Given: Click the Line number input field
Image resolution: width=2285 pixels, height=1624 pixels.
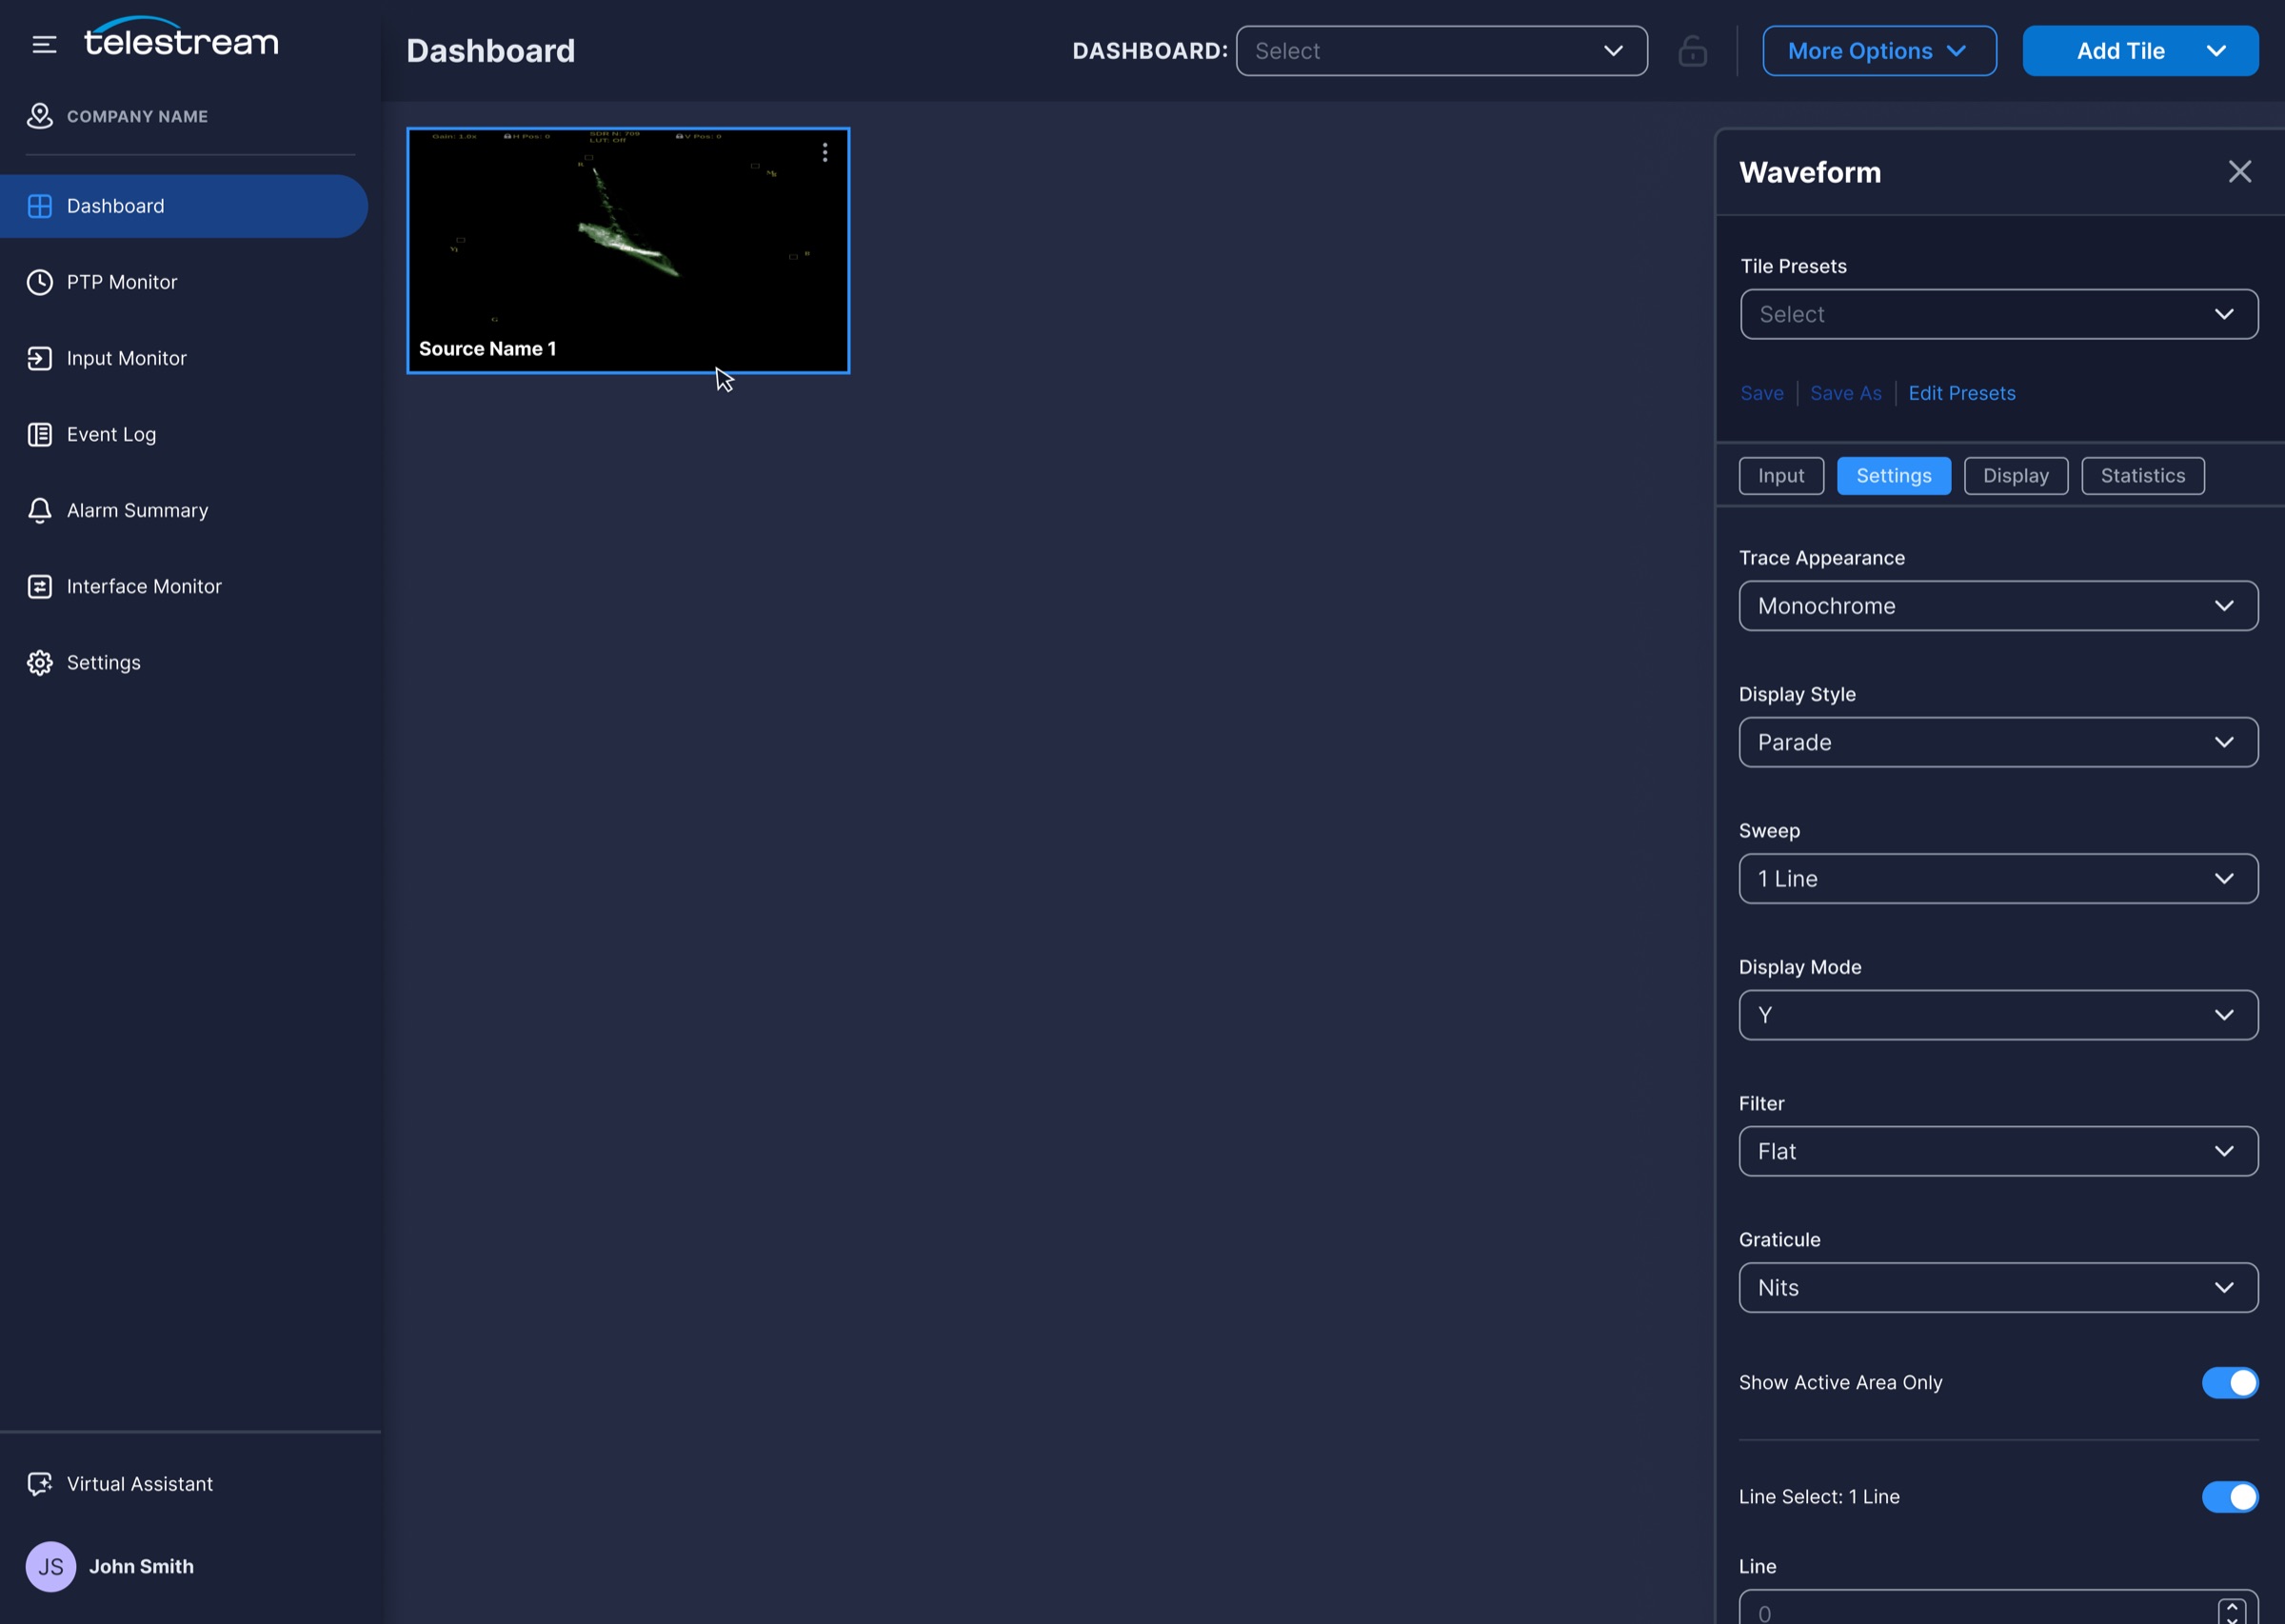Looking at the screenshot, I should point(1998,1607).
